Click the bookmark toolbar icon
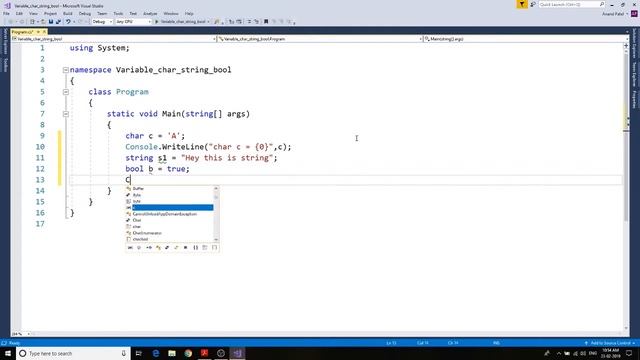The height and width of the screenshot is (360, 640). coord(266,22)
